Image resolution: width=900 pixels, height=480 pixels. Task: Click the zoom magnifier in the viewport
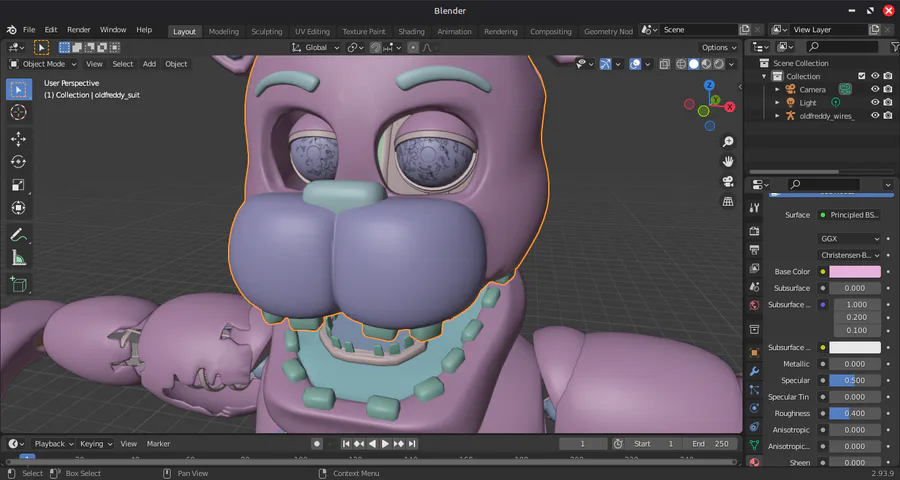[728, 142]
